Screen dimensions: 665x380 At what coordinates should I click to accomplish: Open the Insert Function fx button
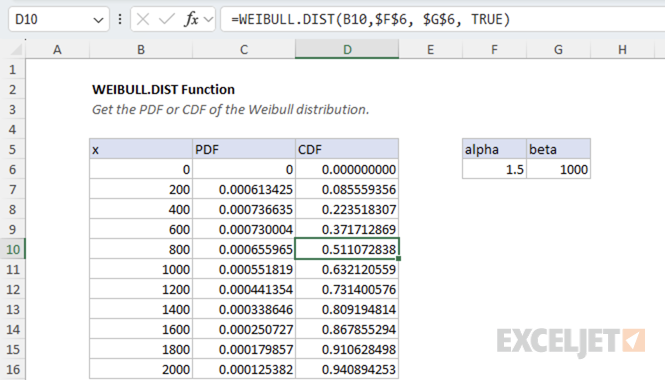pyautogui.click(x=191, y=19)
